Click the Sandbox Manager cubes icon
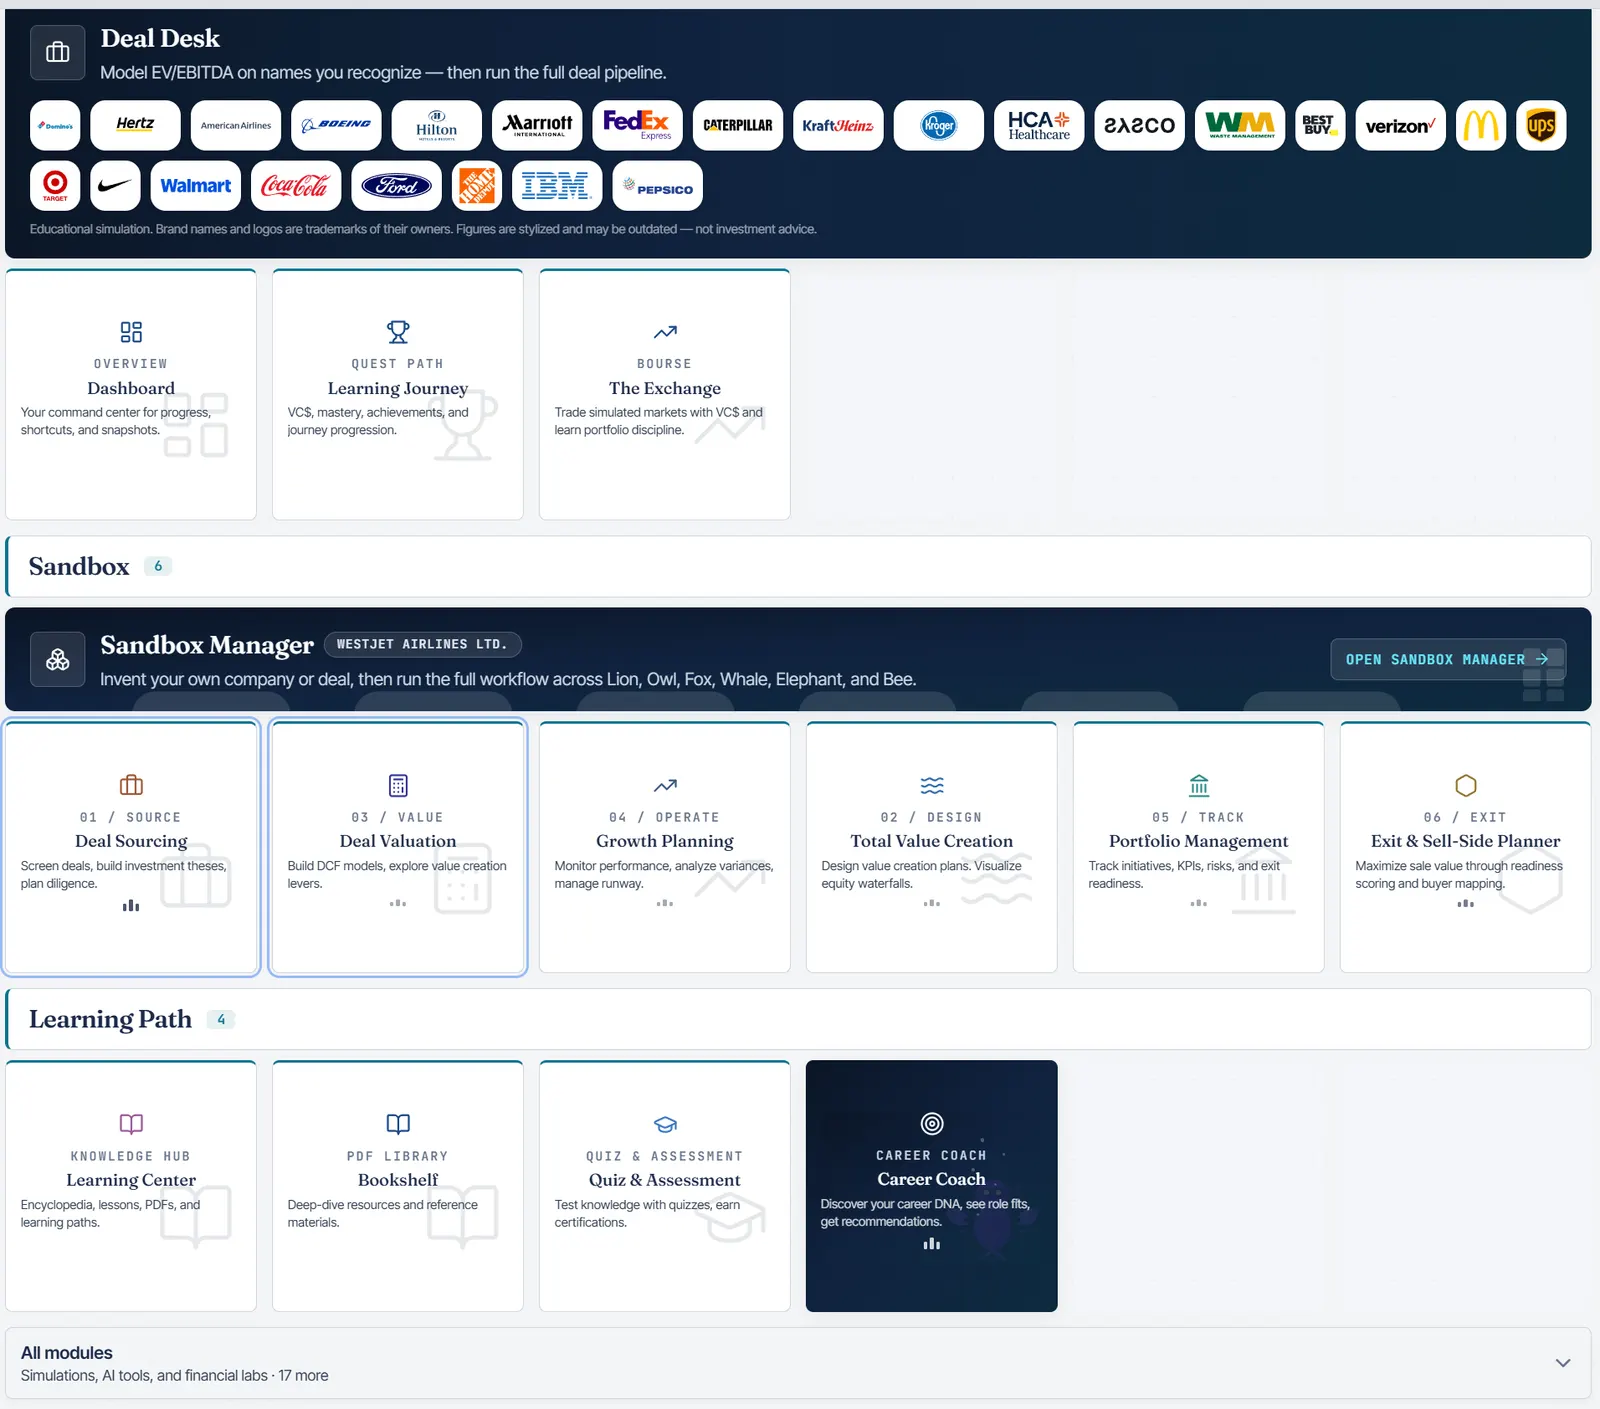 coord(58,659)
